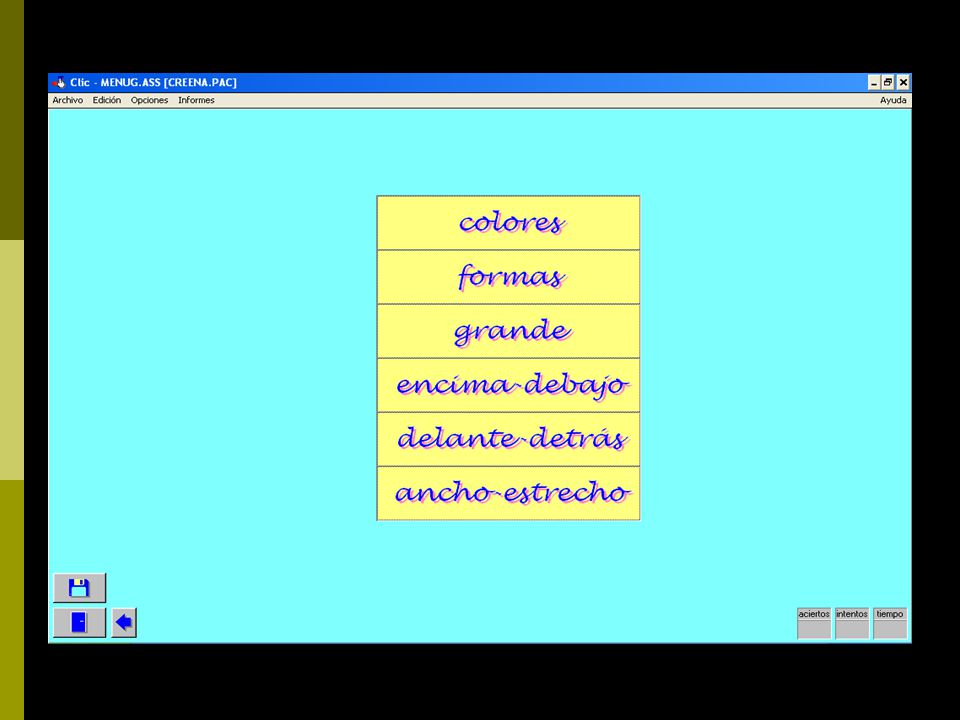Open the Informes menu
960x720 pixels.
[196, 100]
